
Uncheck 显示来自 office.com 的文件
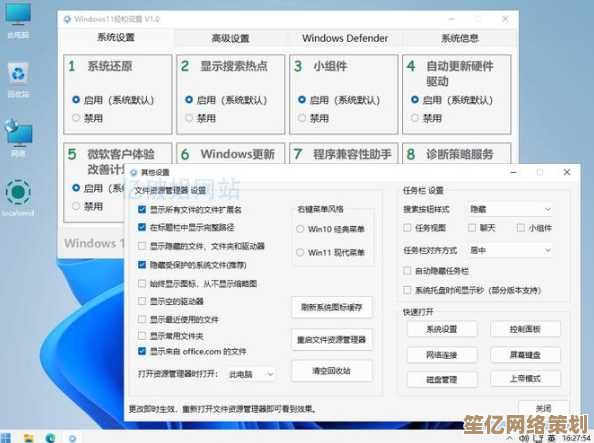[142, 351]
